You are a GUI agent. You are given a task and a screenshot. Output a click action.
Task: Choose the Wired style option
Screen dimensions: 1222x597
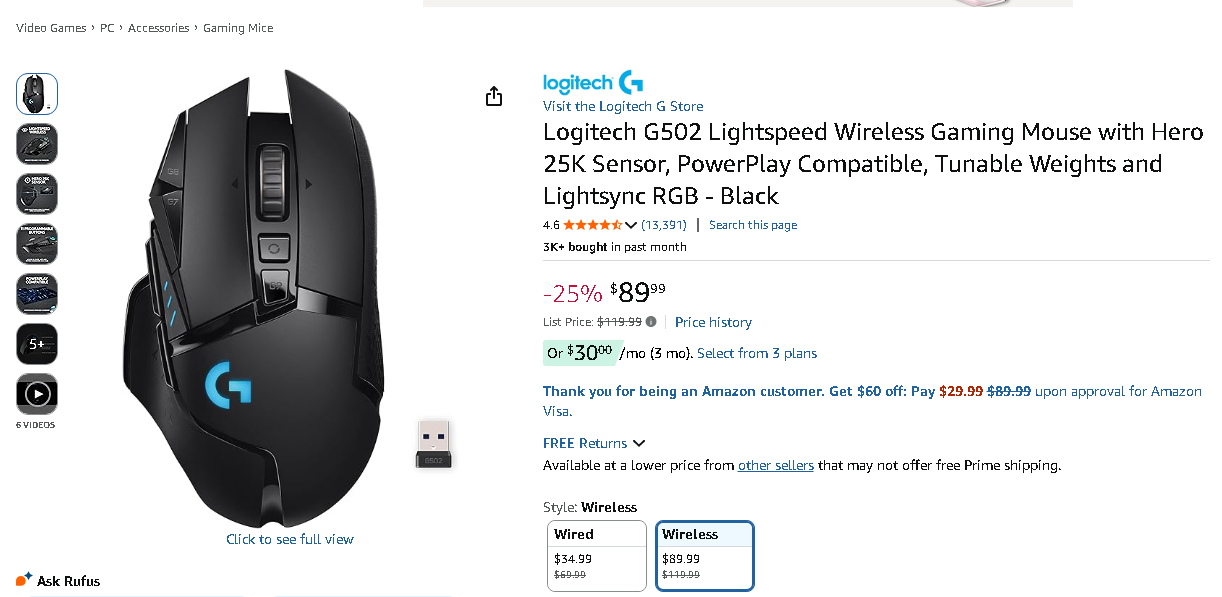pos(597,555)
